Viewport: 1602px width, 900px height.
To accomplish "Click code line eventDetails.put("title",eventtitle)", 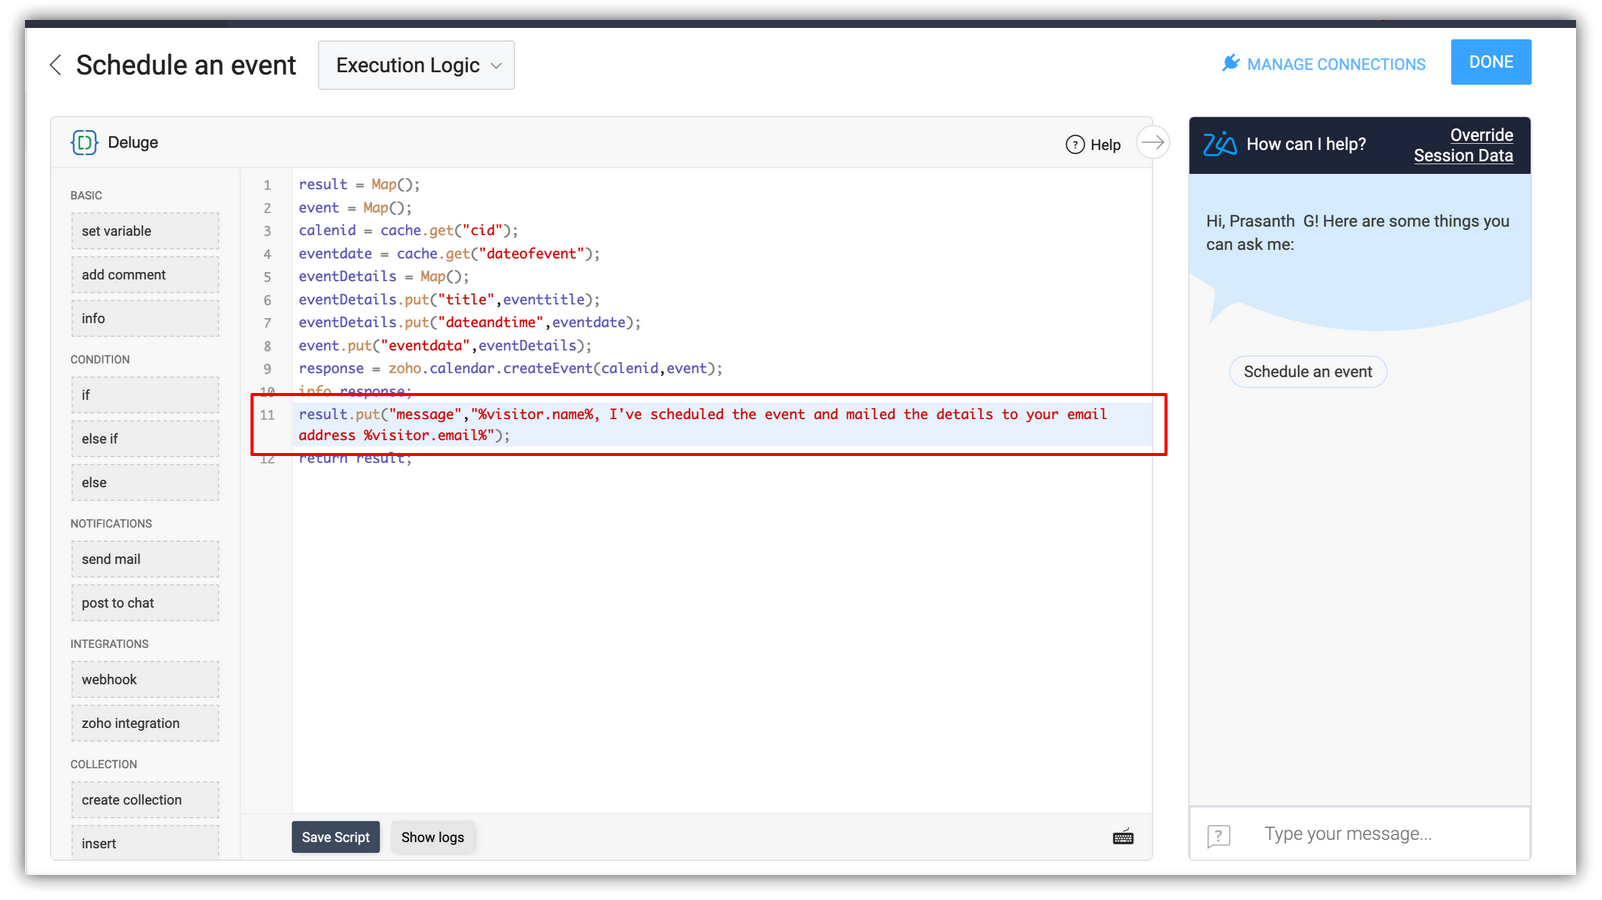I will pos(449,300).
